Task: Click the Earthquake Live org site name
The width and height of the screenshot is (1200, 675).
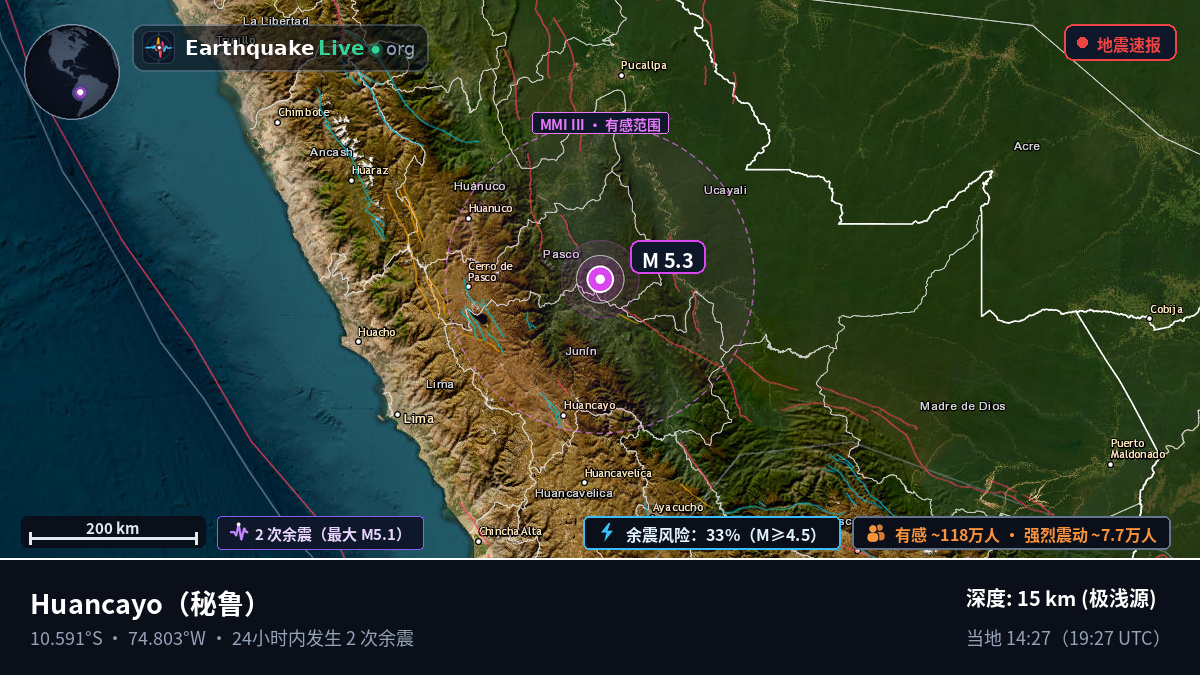Action: (299, 48)
